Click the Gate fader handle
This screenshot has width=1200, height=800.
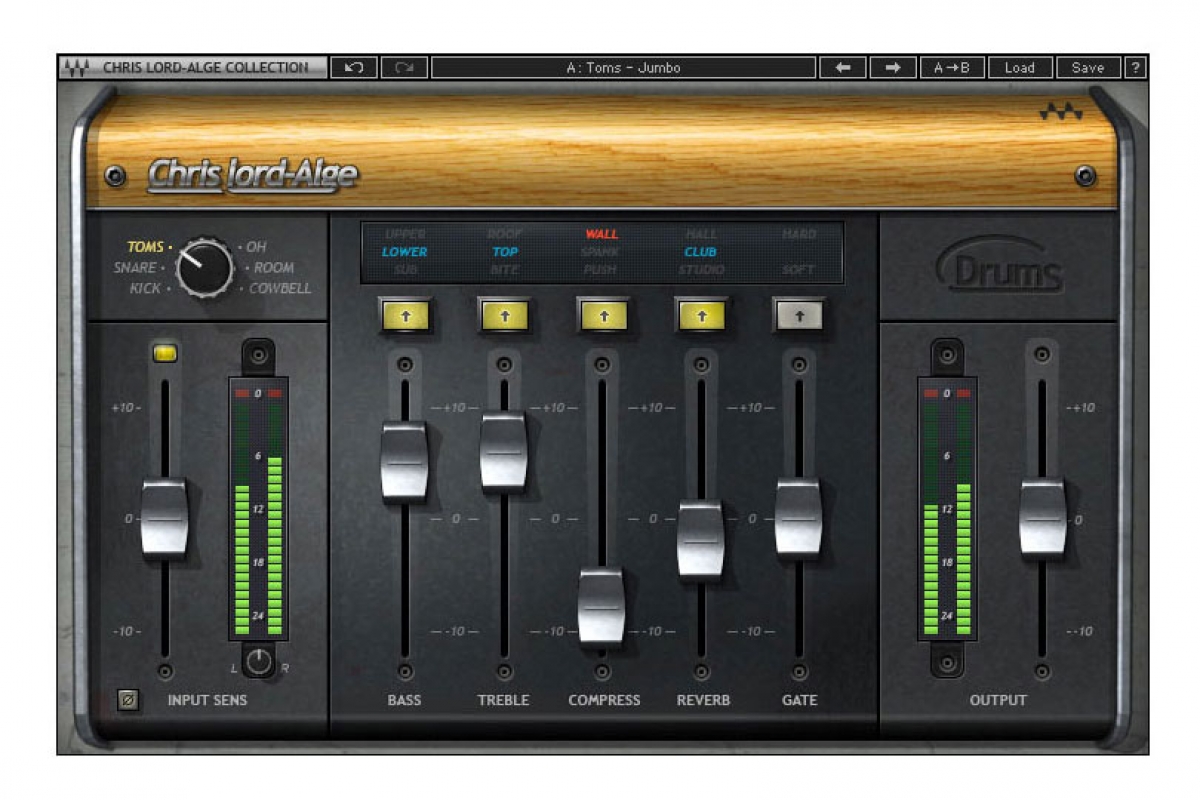pyautogui.click(x=799, y=518)
